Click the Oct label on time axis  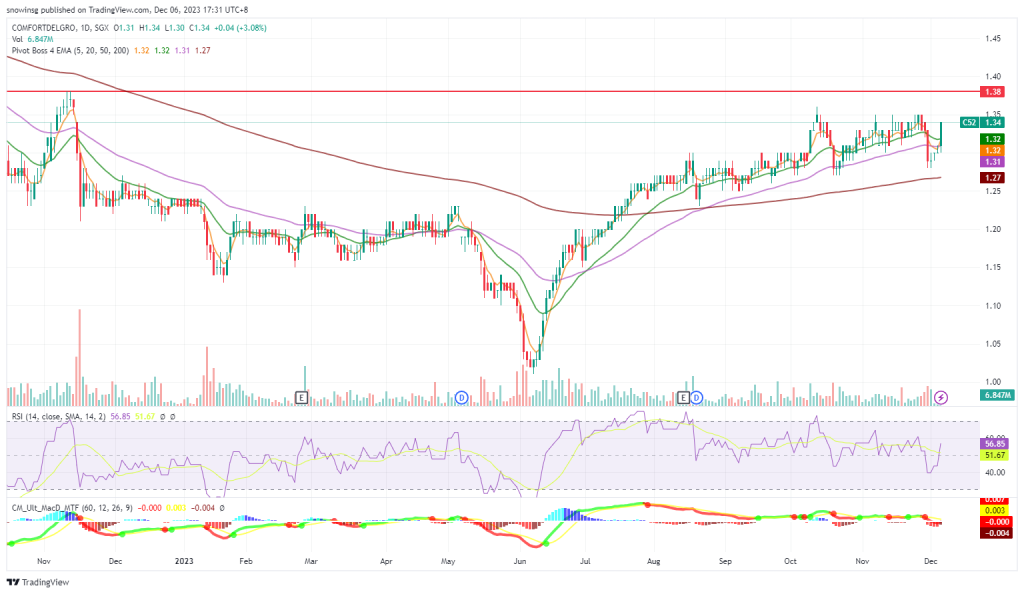tap(790, 561)
